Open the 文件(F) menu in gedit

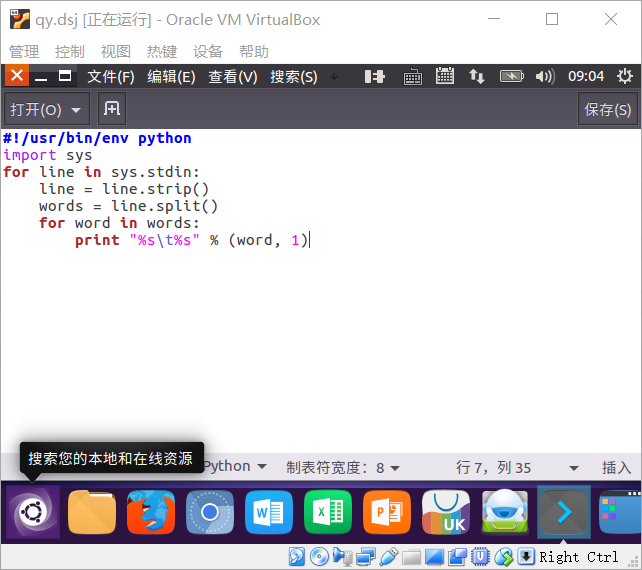(111, 77)
